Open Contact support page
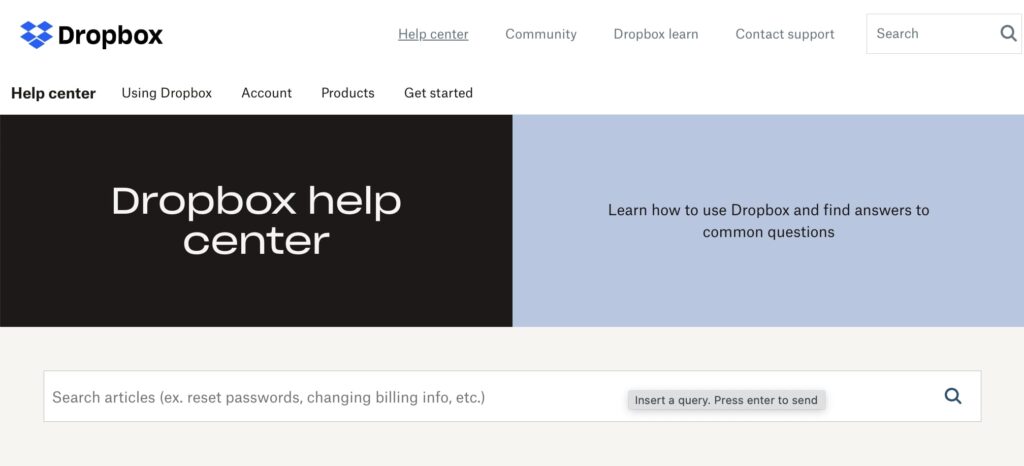 [785, 34]
